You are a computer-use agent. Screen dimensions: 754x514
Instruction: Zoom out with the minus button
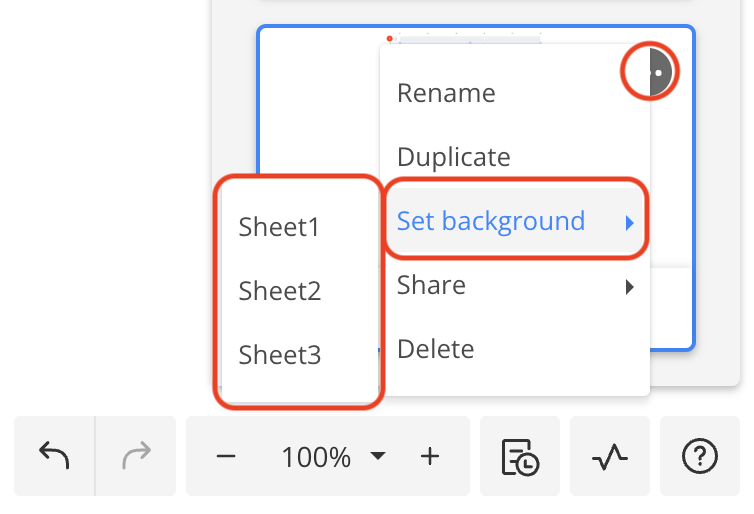[x=226, y=457]
